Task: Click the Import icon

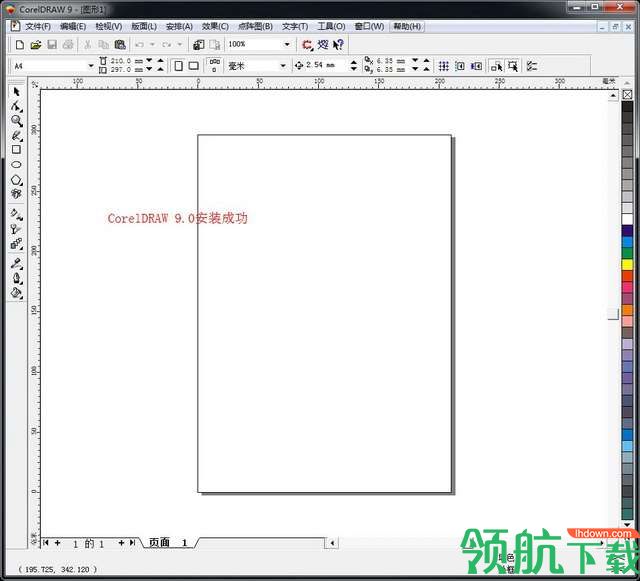Action: (x=199, y=45)
